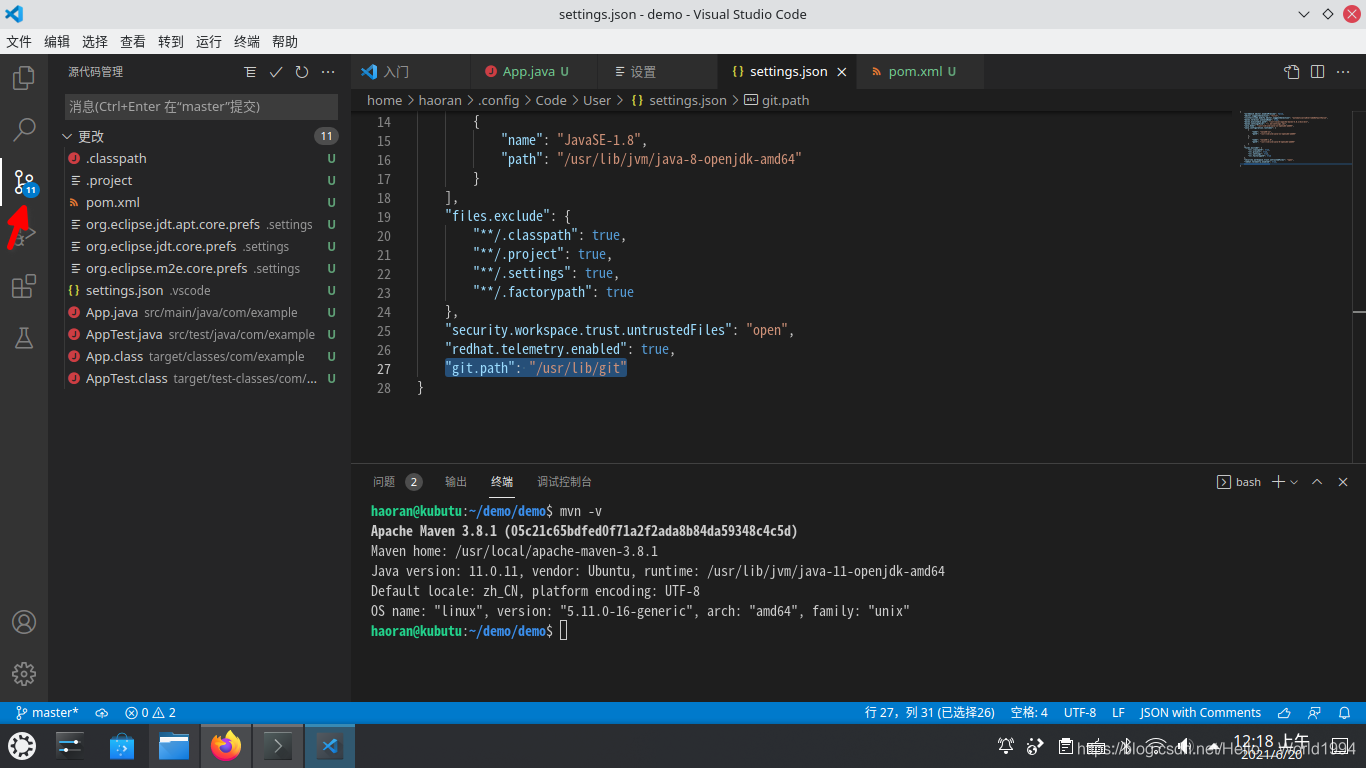1366x768 pixels.
Task: Refresh the Source Control view
Action: coord(302,72)
